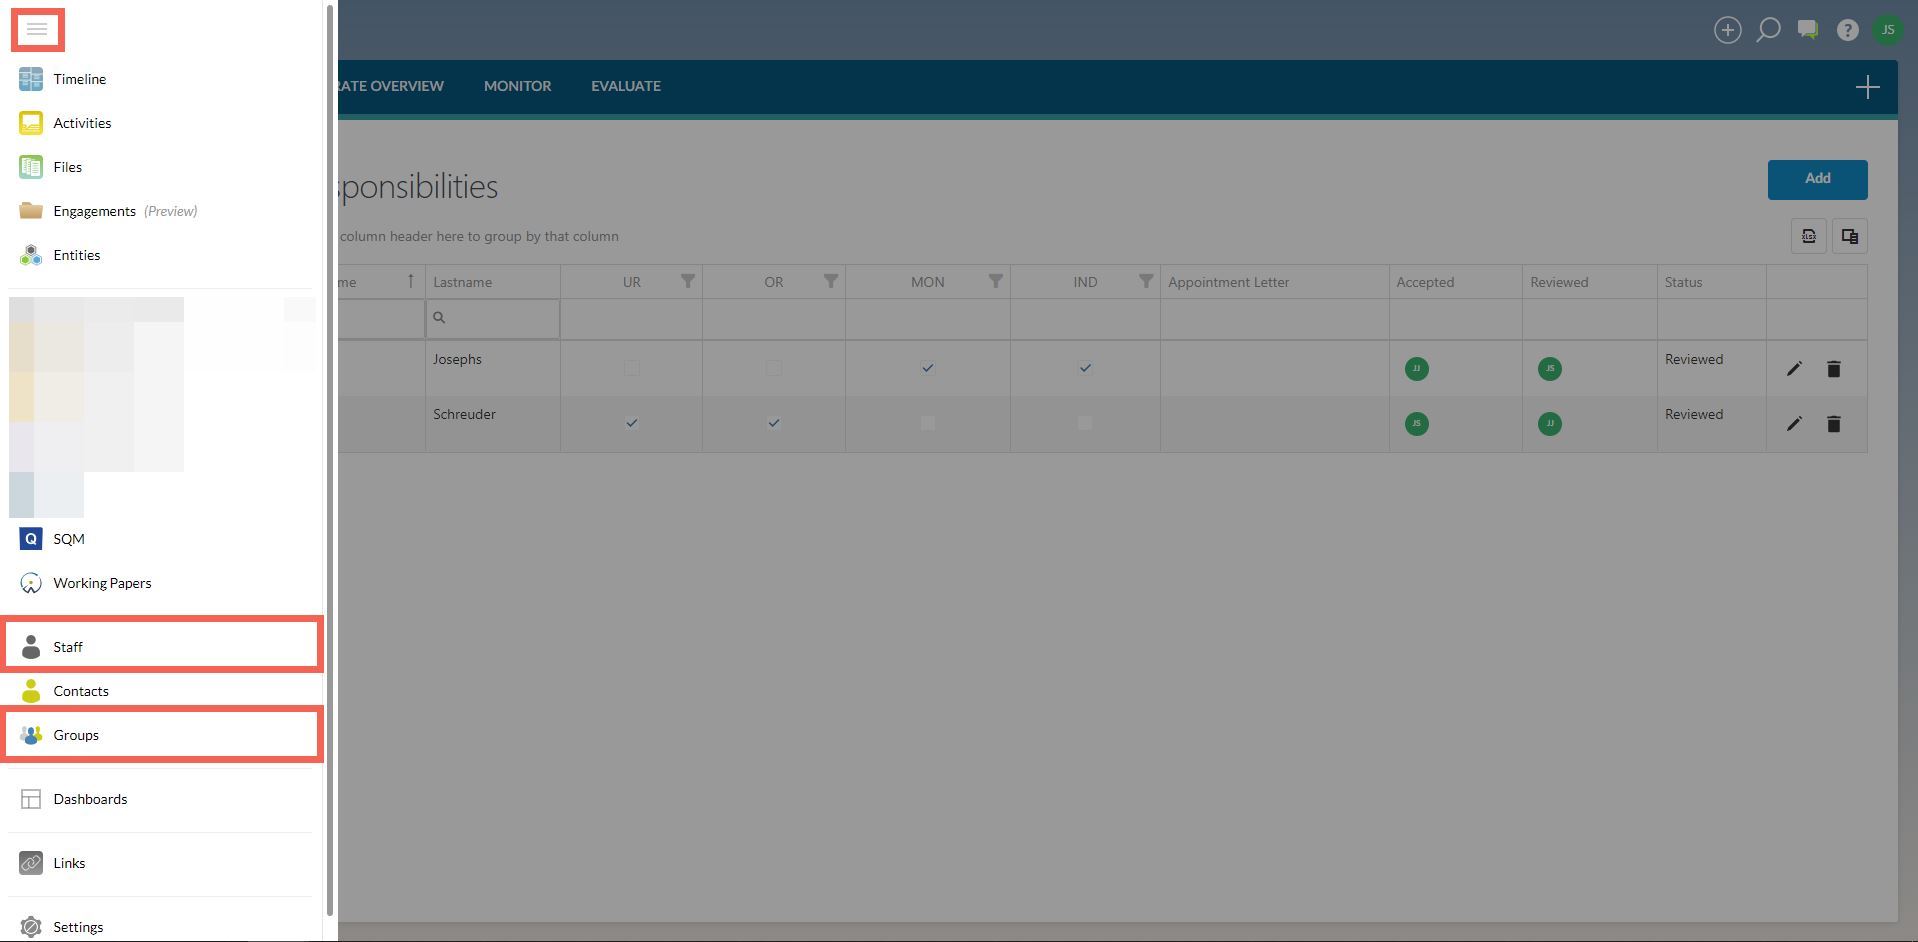Viewport: 1918px width, 942px height.
Task: Click the Files icon
Action: tap(31, 167)
